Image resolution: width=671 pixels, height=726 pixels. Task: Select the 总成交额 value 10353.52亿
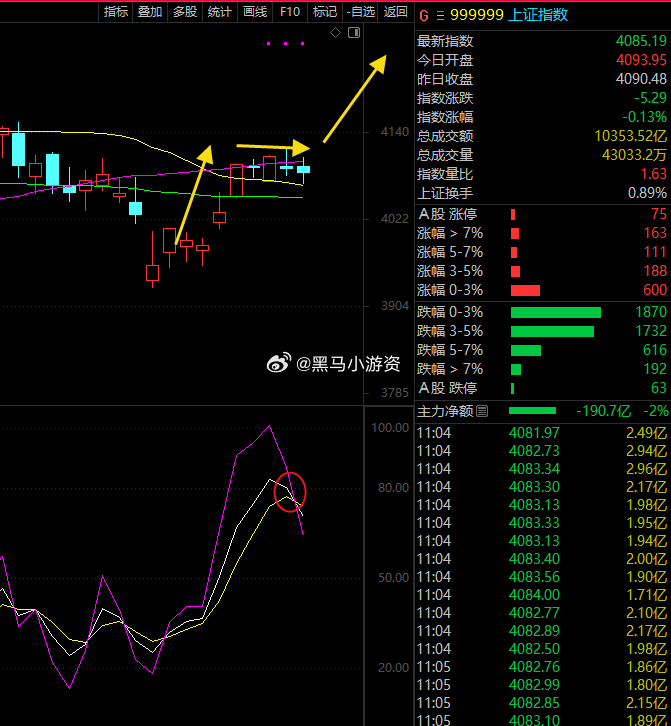[631, 136]
